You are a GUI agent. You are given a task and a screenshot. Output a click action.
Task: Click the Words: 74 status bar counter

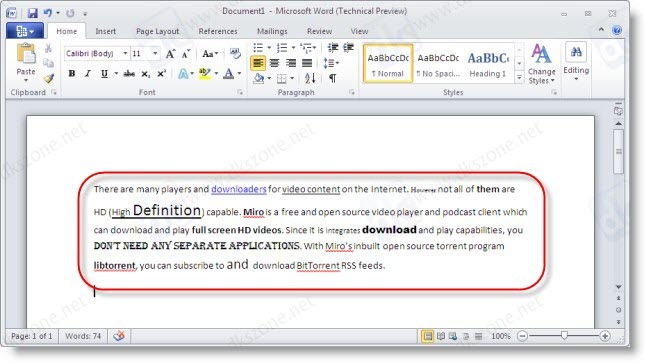(83, 336)
